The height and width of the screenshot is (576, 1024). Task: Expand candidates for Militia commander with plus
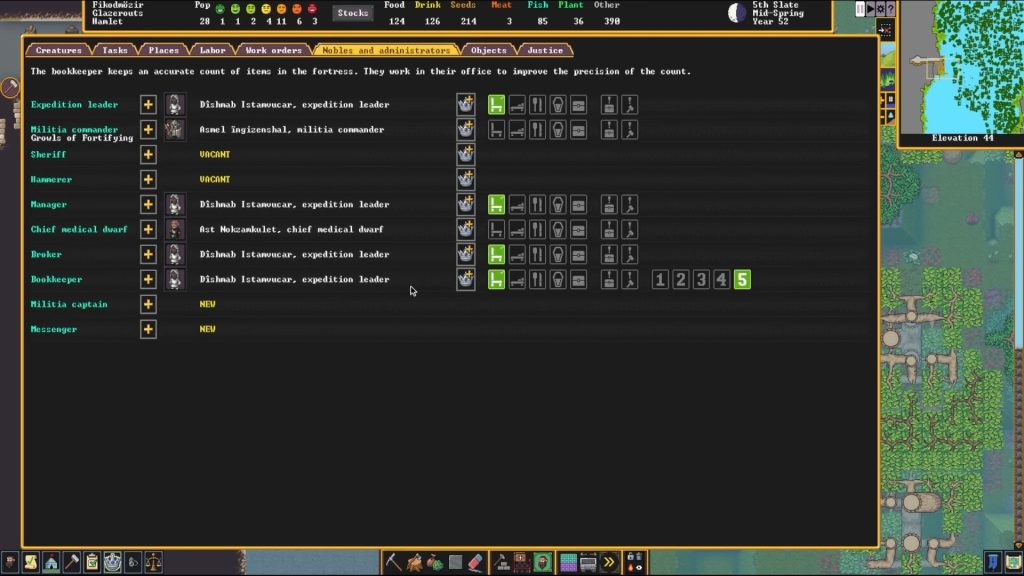pyautogui.click(x=148, y=129)
